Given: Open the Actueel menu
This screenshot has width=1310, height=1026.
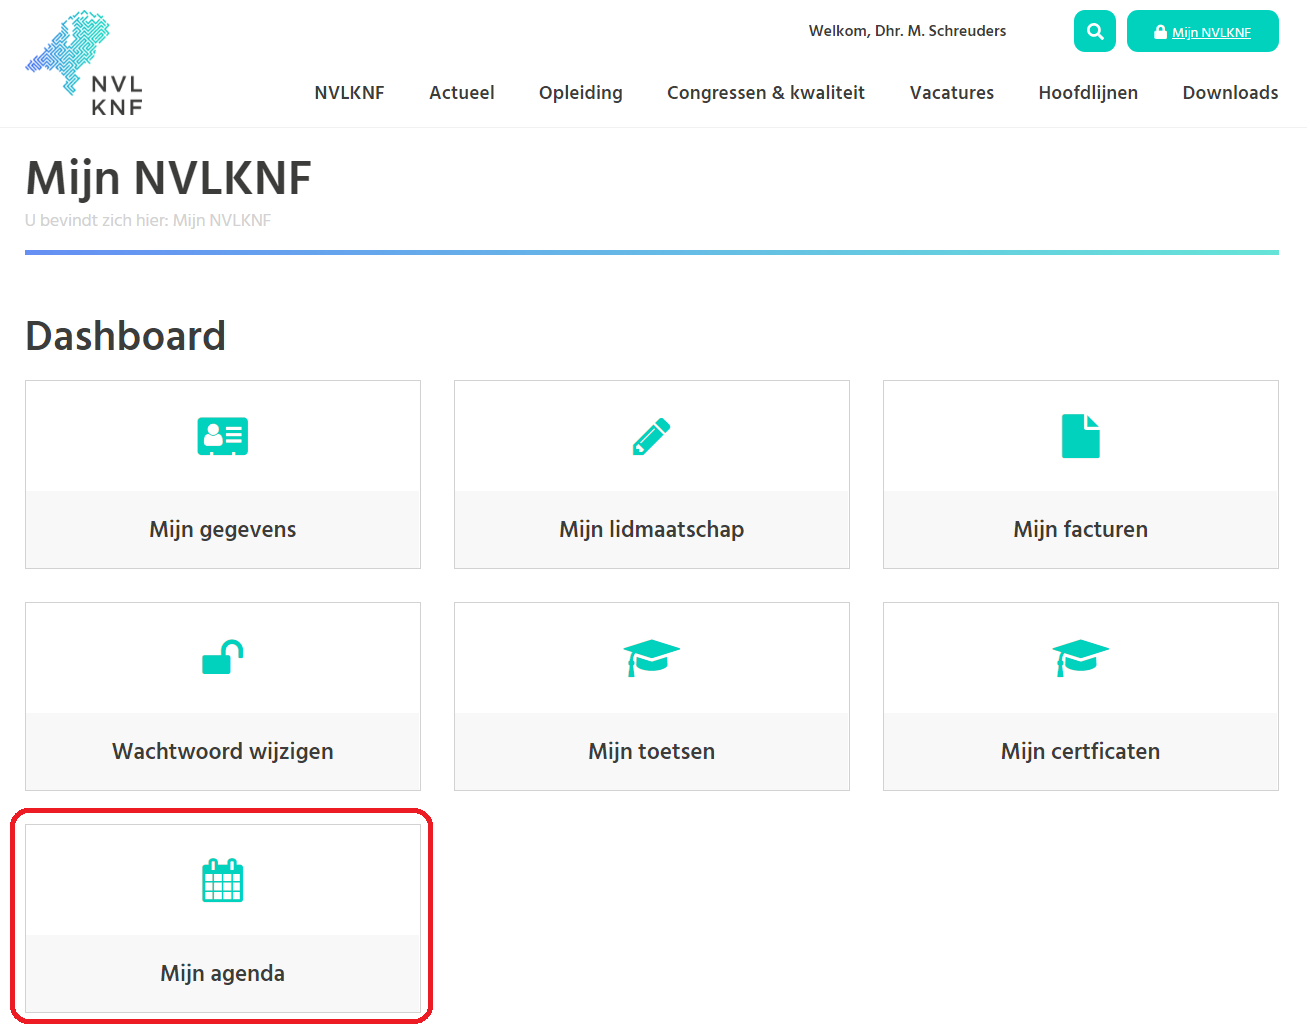Looking at the screenshot, I should click(x=462, y=93).
